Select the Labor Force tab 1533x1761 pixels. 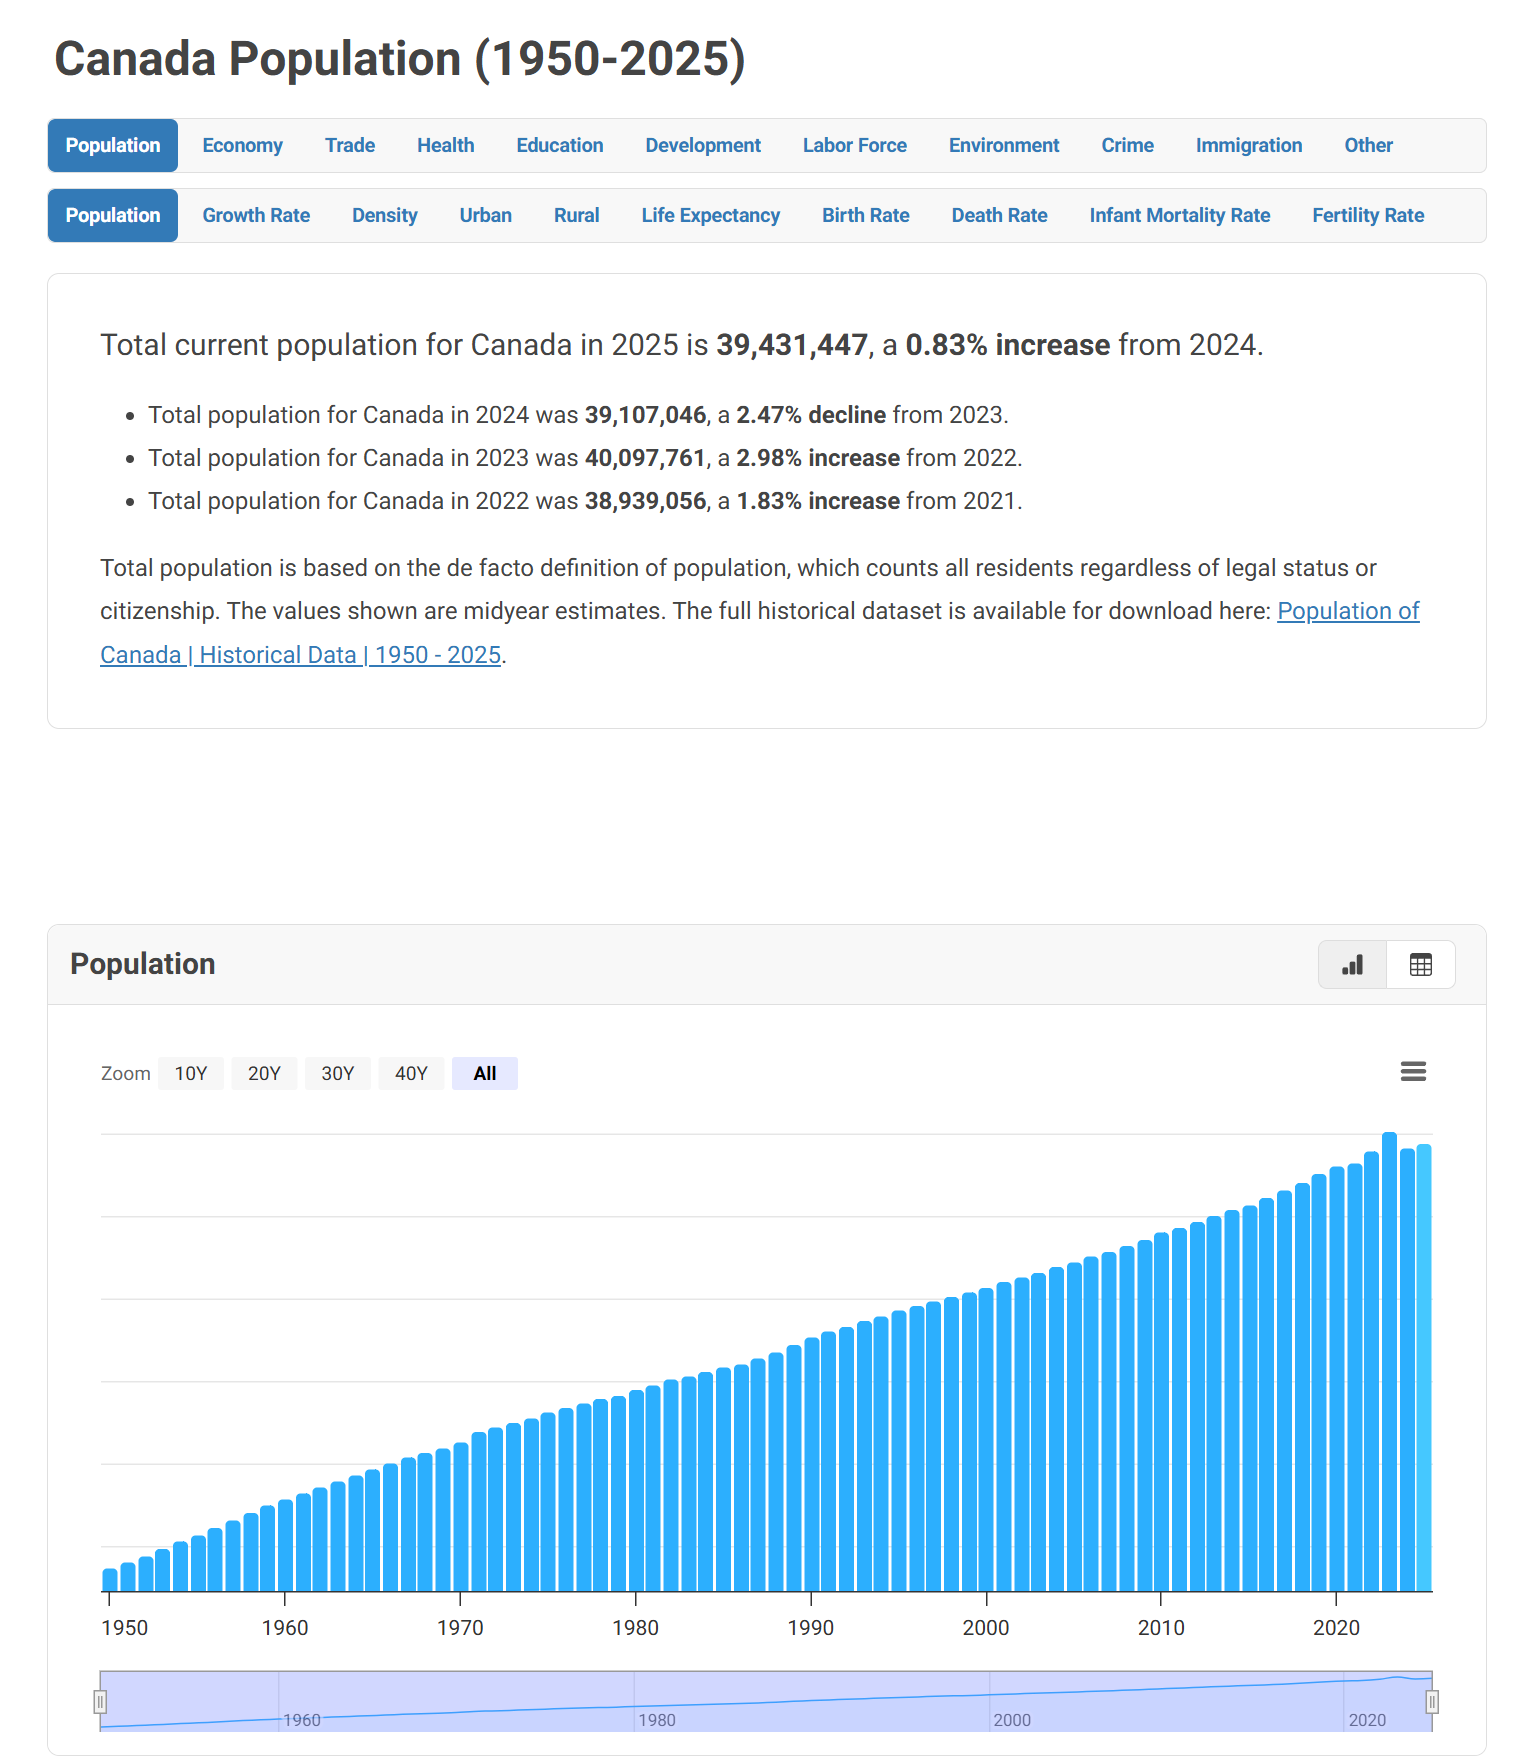pos(854,145)
